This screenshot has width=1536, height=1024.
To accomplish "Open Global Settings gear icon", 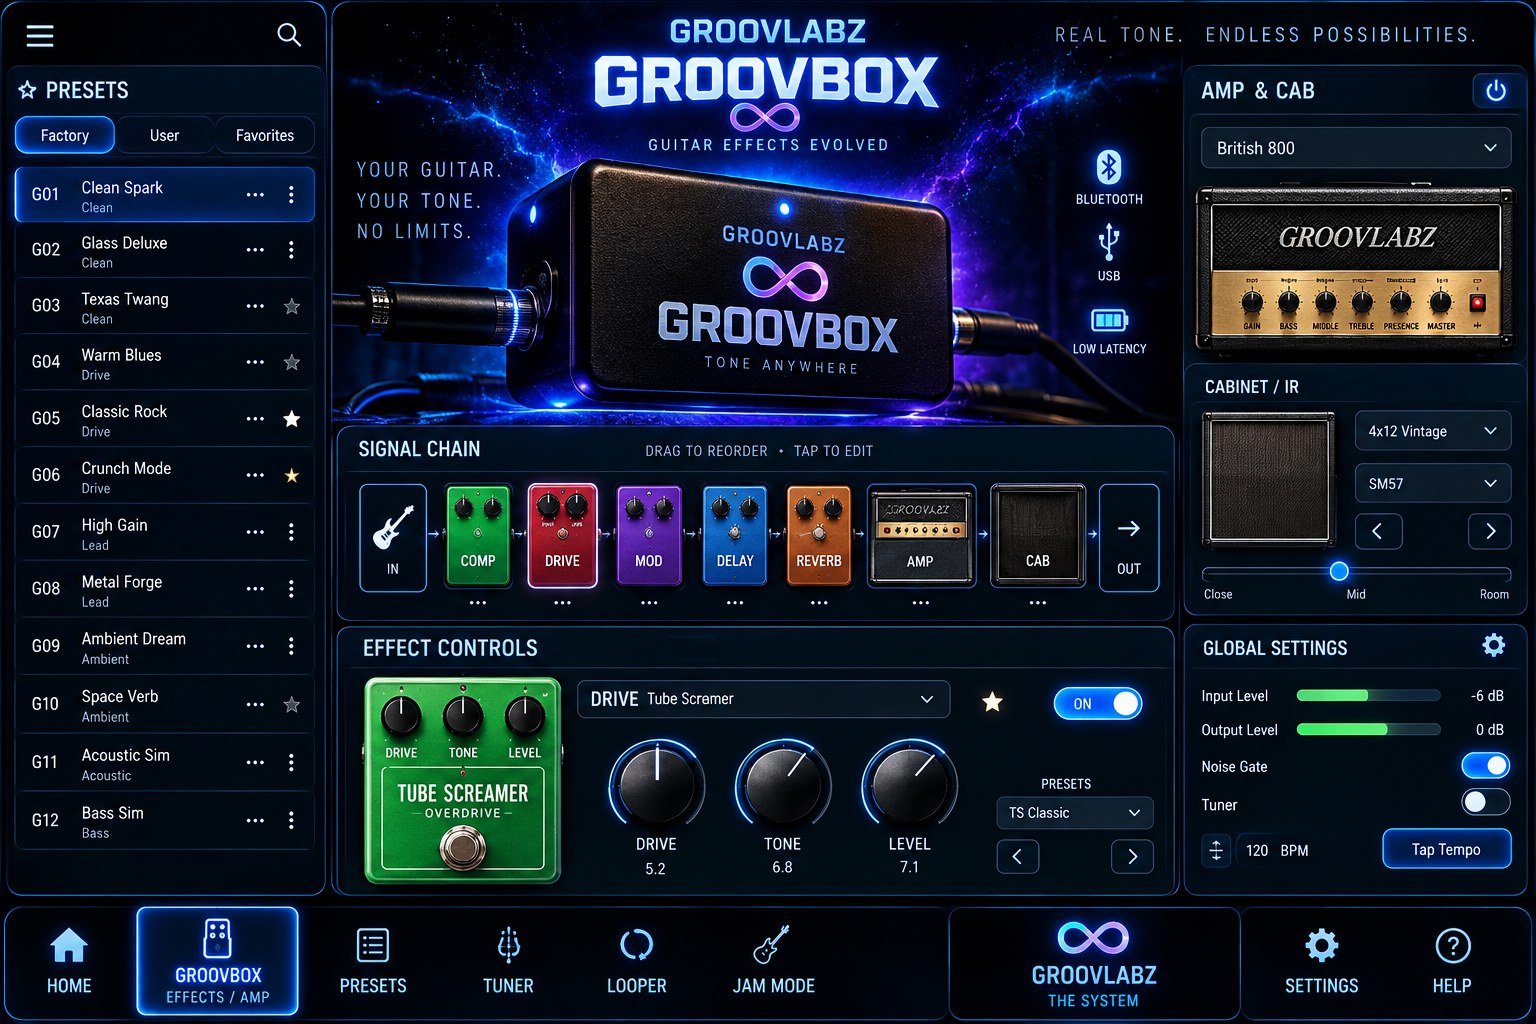I will (x=1493, y=646).
